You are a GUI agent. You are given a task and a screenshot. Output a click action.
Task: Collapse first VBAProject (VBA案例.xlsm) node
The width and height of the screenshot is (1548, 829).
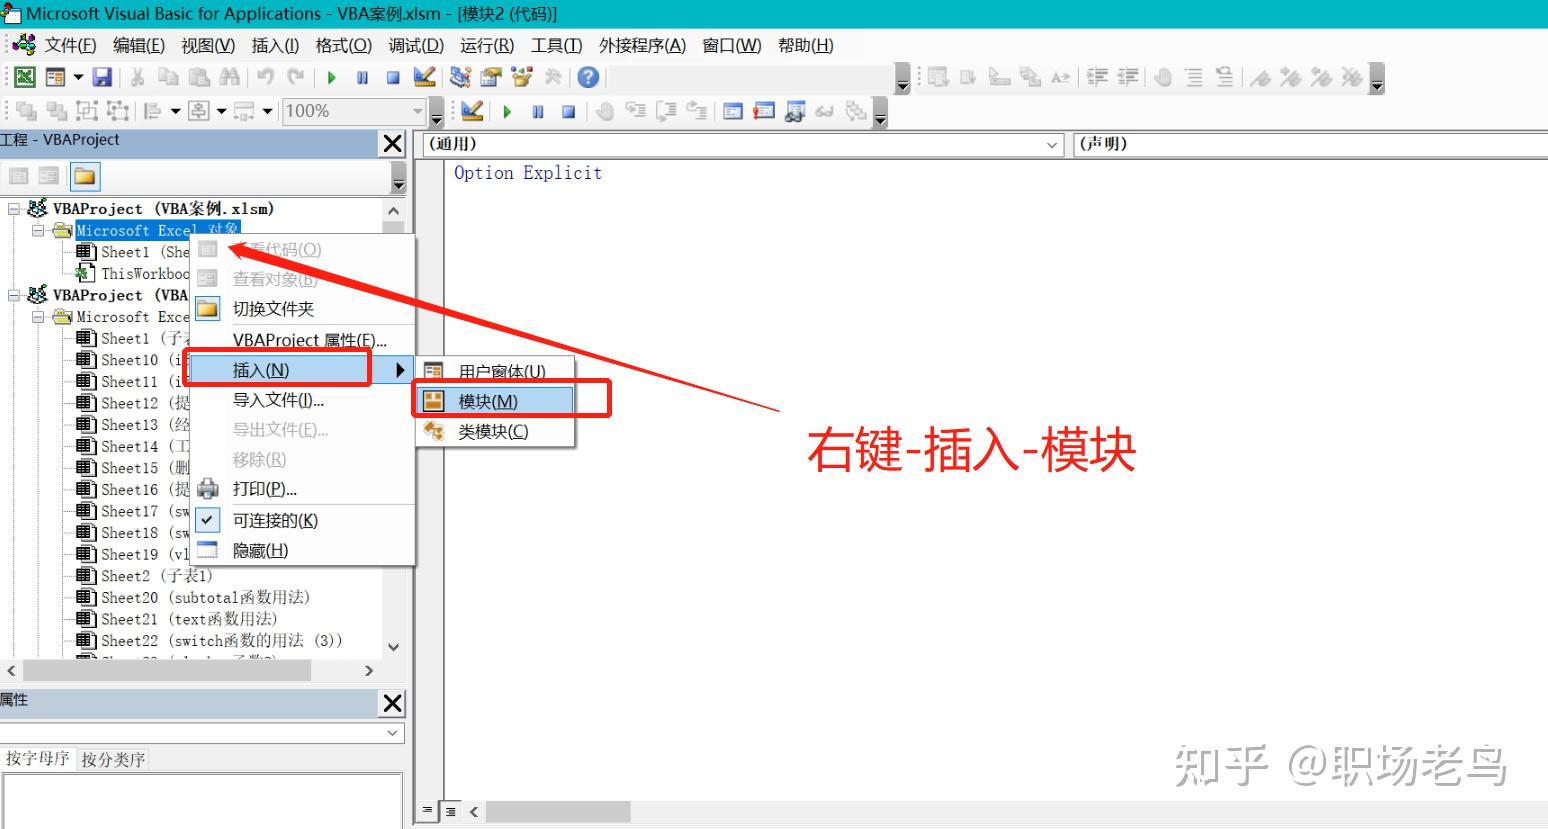point(14,209)
